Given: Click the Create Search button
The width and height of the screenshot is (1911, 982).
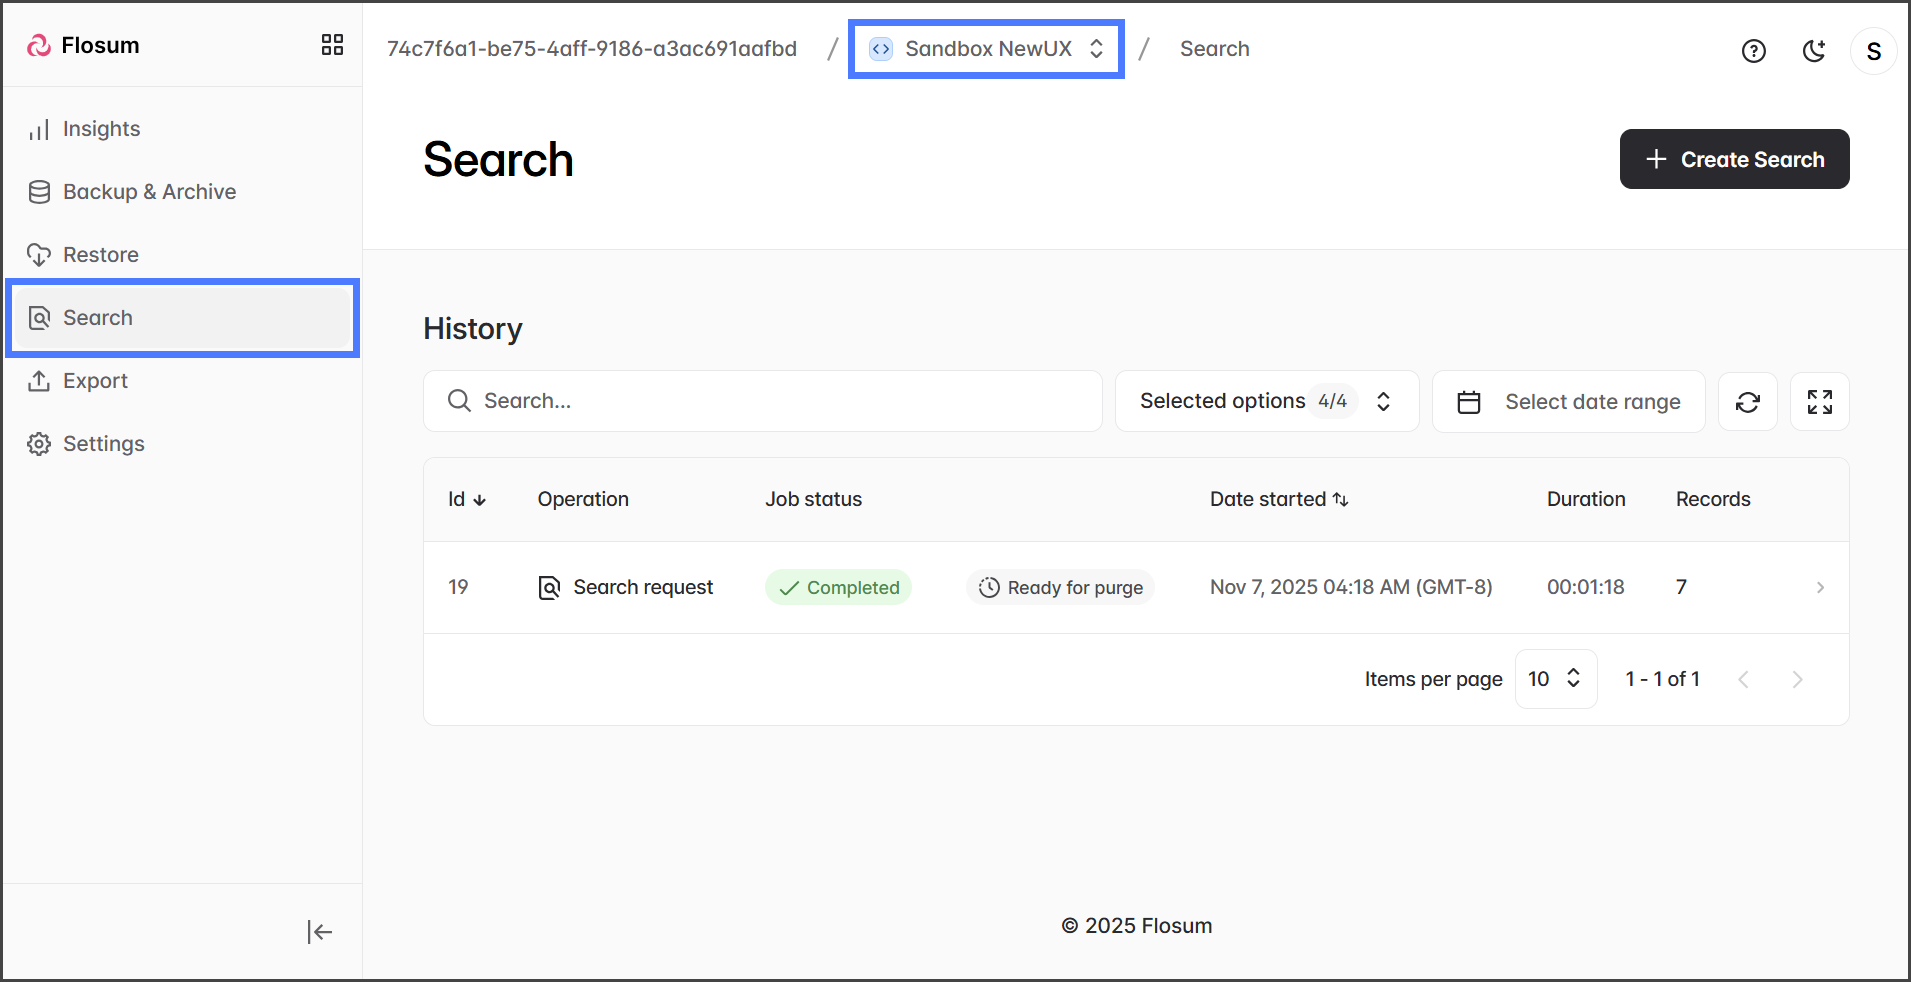Looking at the screenshot, I should 1734,159.
